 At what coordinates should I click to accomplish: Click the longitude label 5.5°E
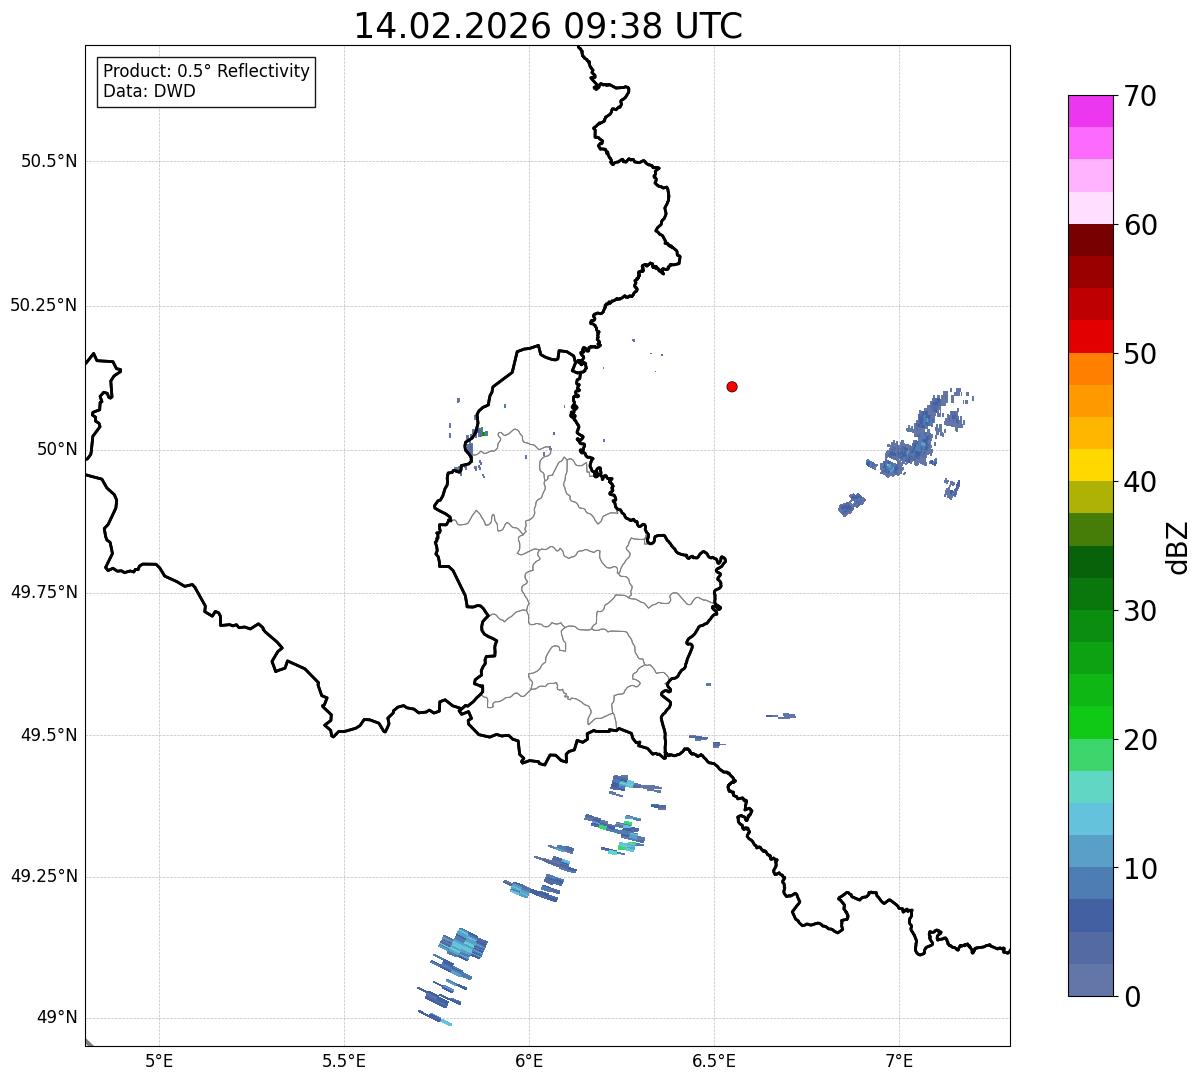[344, 1060]
